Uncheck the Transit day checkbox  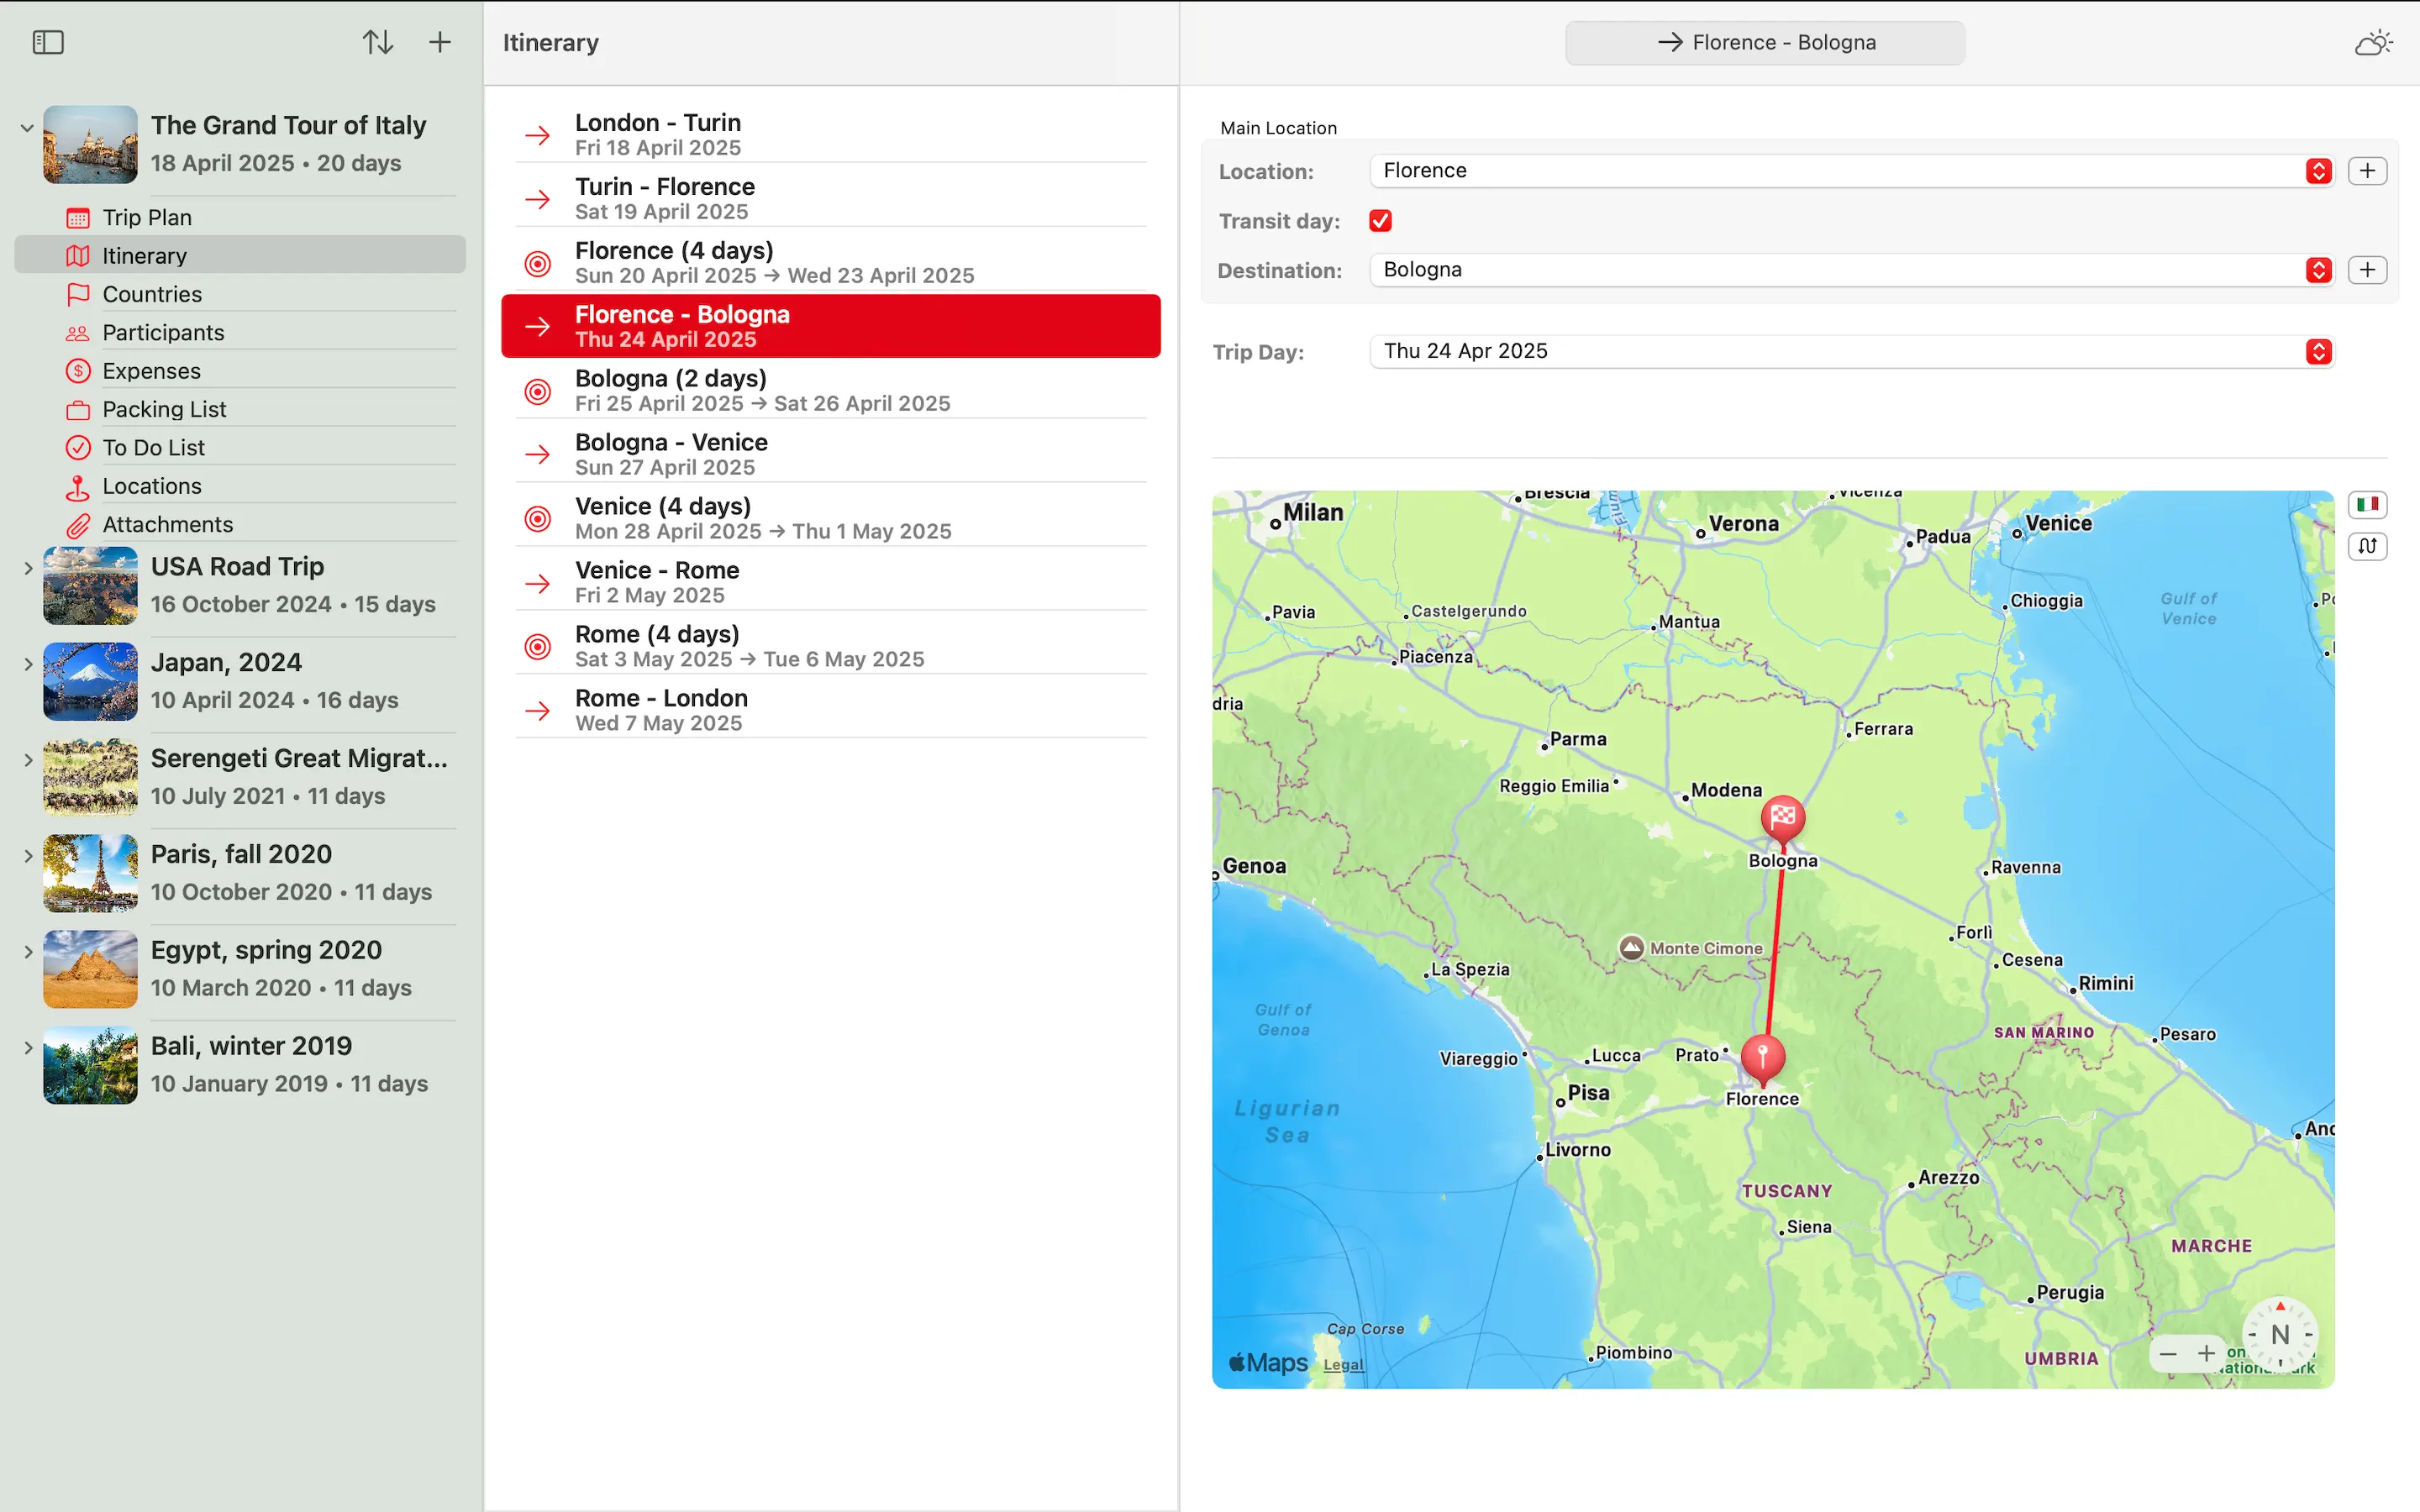coord(1380,221)
